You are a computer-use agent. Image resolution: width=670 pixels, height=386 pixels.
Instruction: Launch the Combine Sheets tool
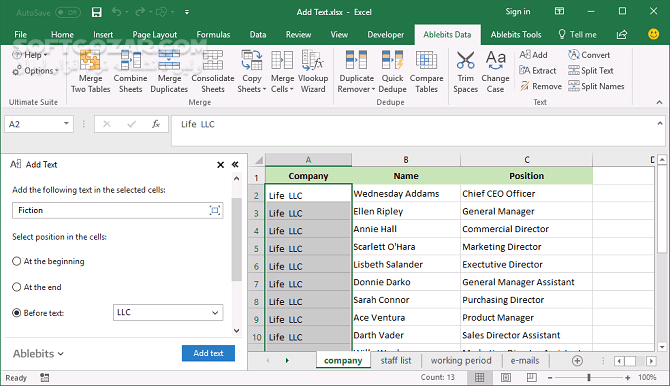(x=130, y=71)
